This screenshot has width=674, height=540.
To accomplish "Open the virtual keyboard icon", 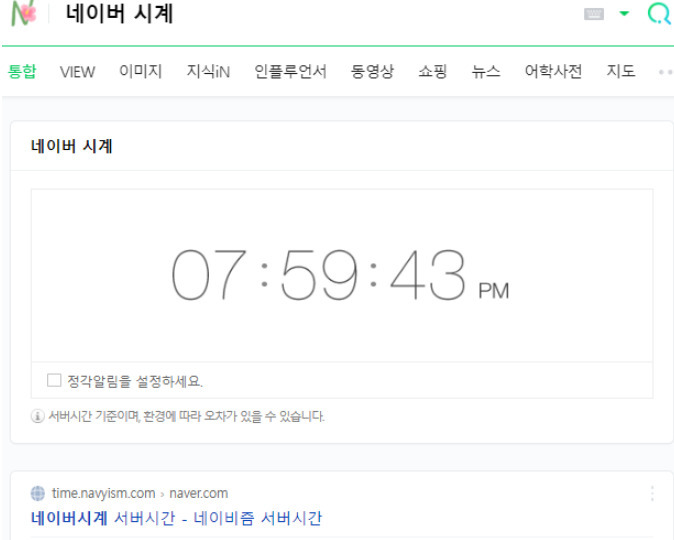I will 594,14.
